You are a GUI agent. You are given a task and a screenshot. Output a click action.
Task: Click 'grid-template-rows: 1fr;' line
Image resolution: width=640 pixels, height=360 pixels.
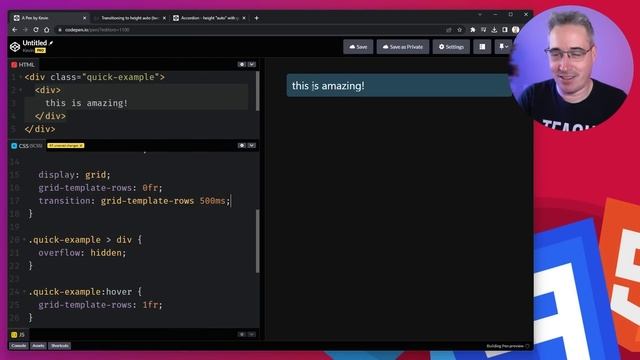coord(100,305)
